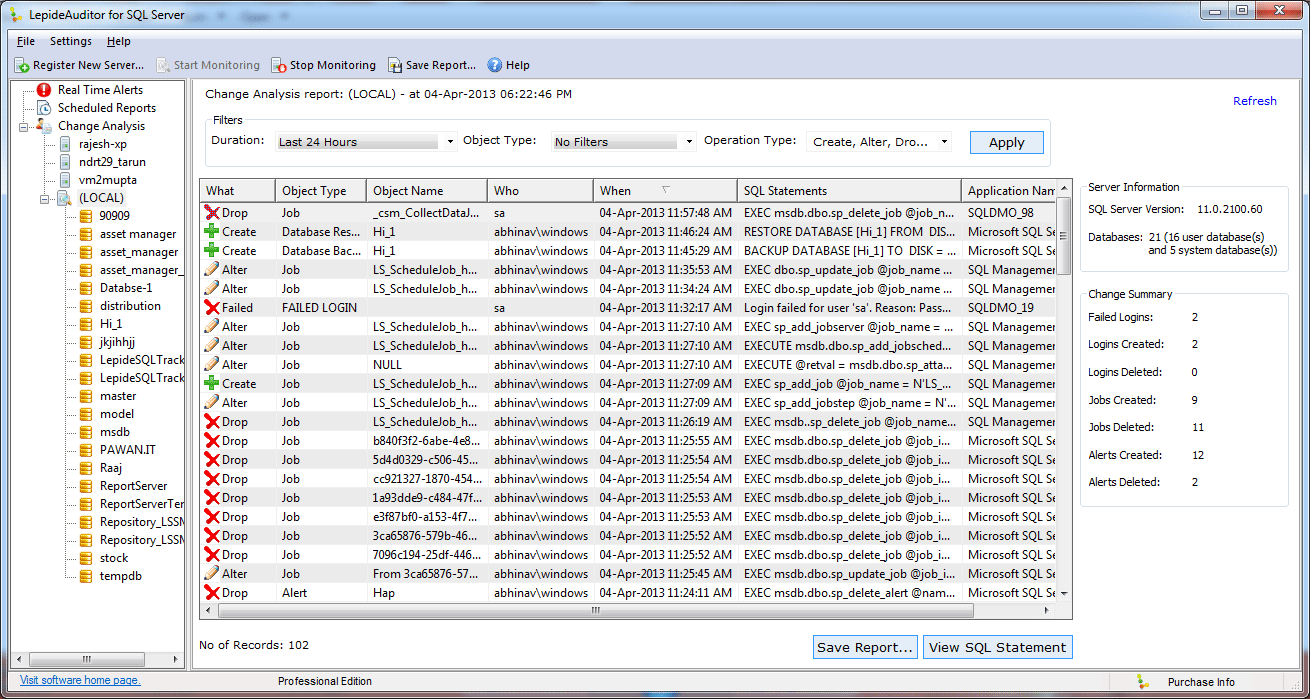
Task: Click the 'RESTORE DATABASE [Hi_1]' statement cell
Action: tap(850, 231)
